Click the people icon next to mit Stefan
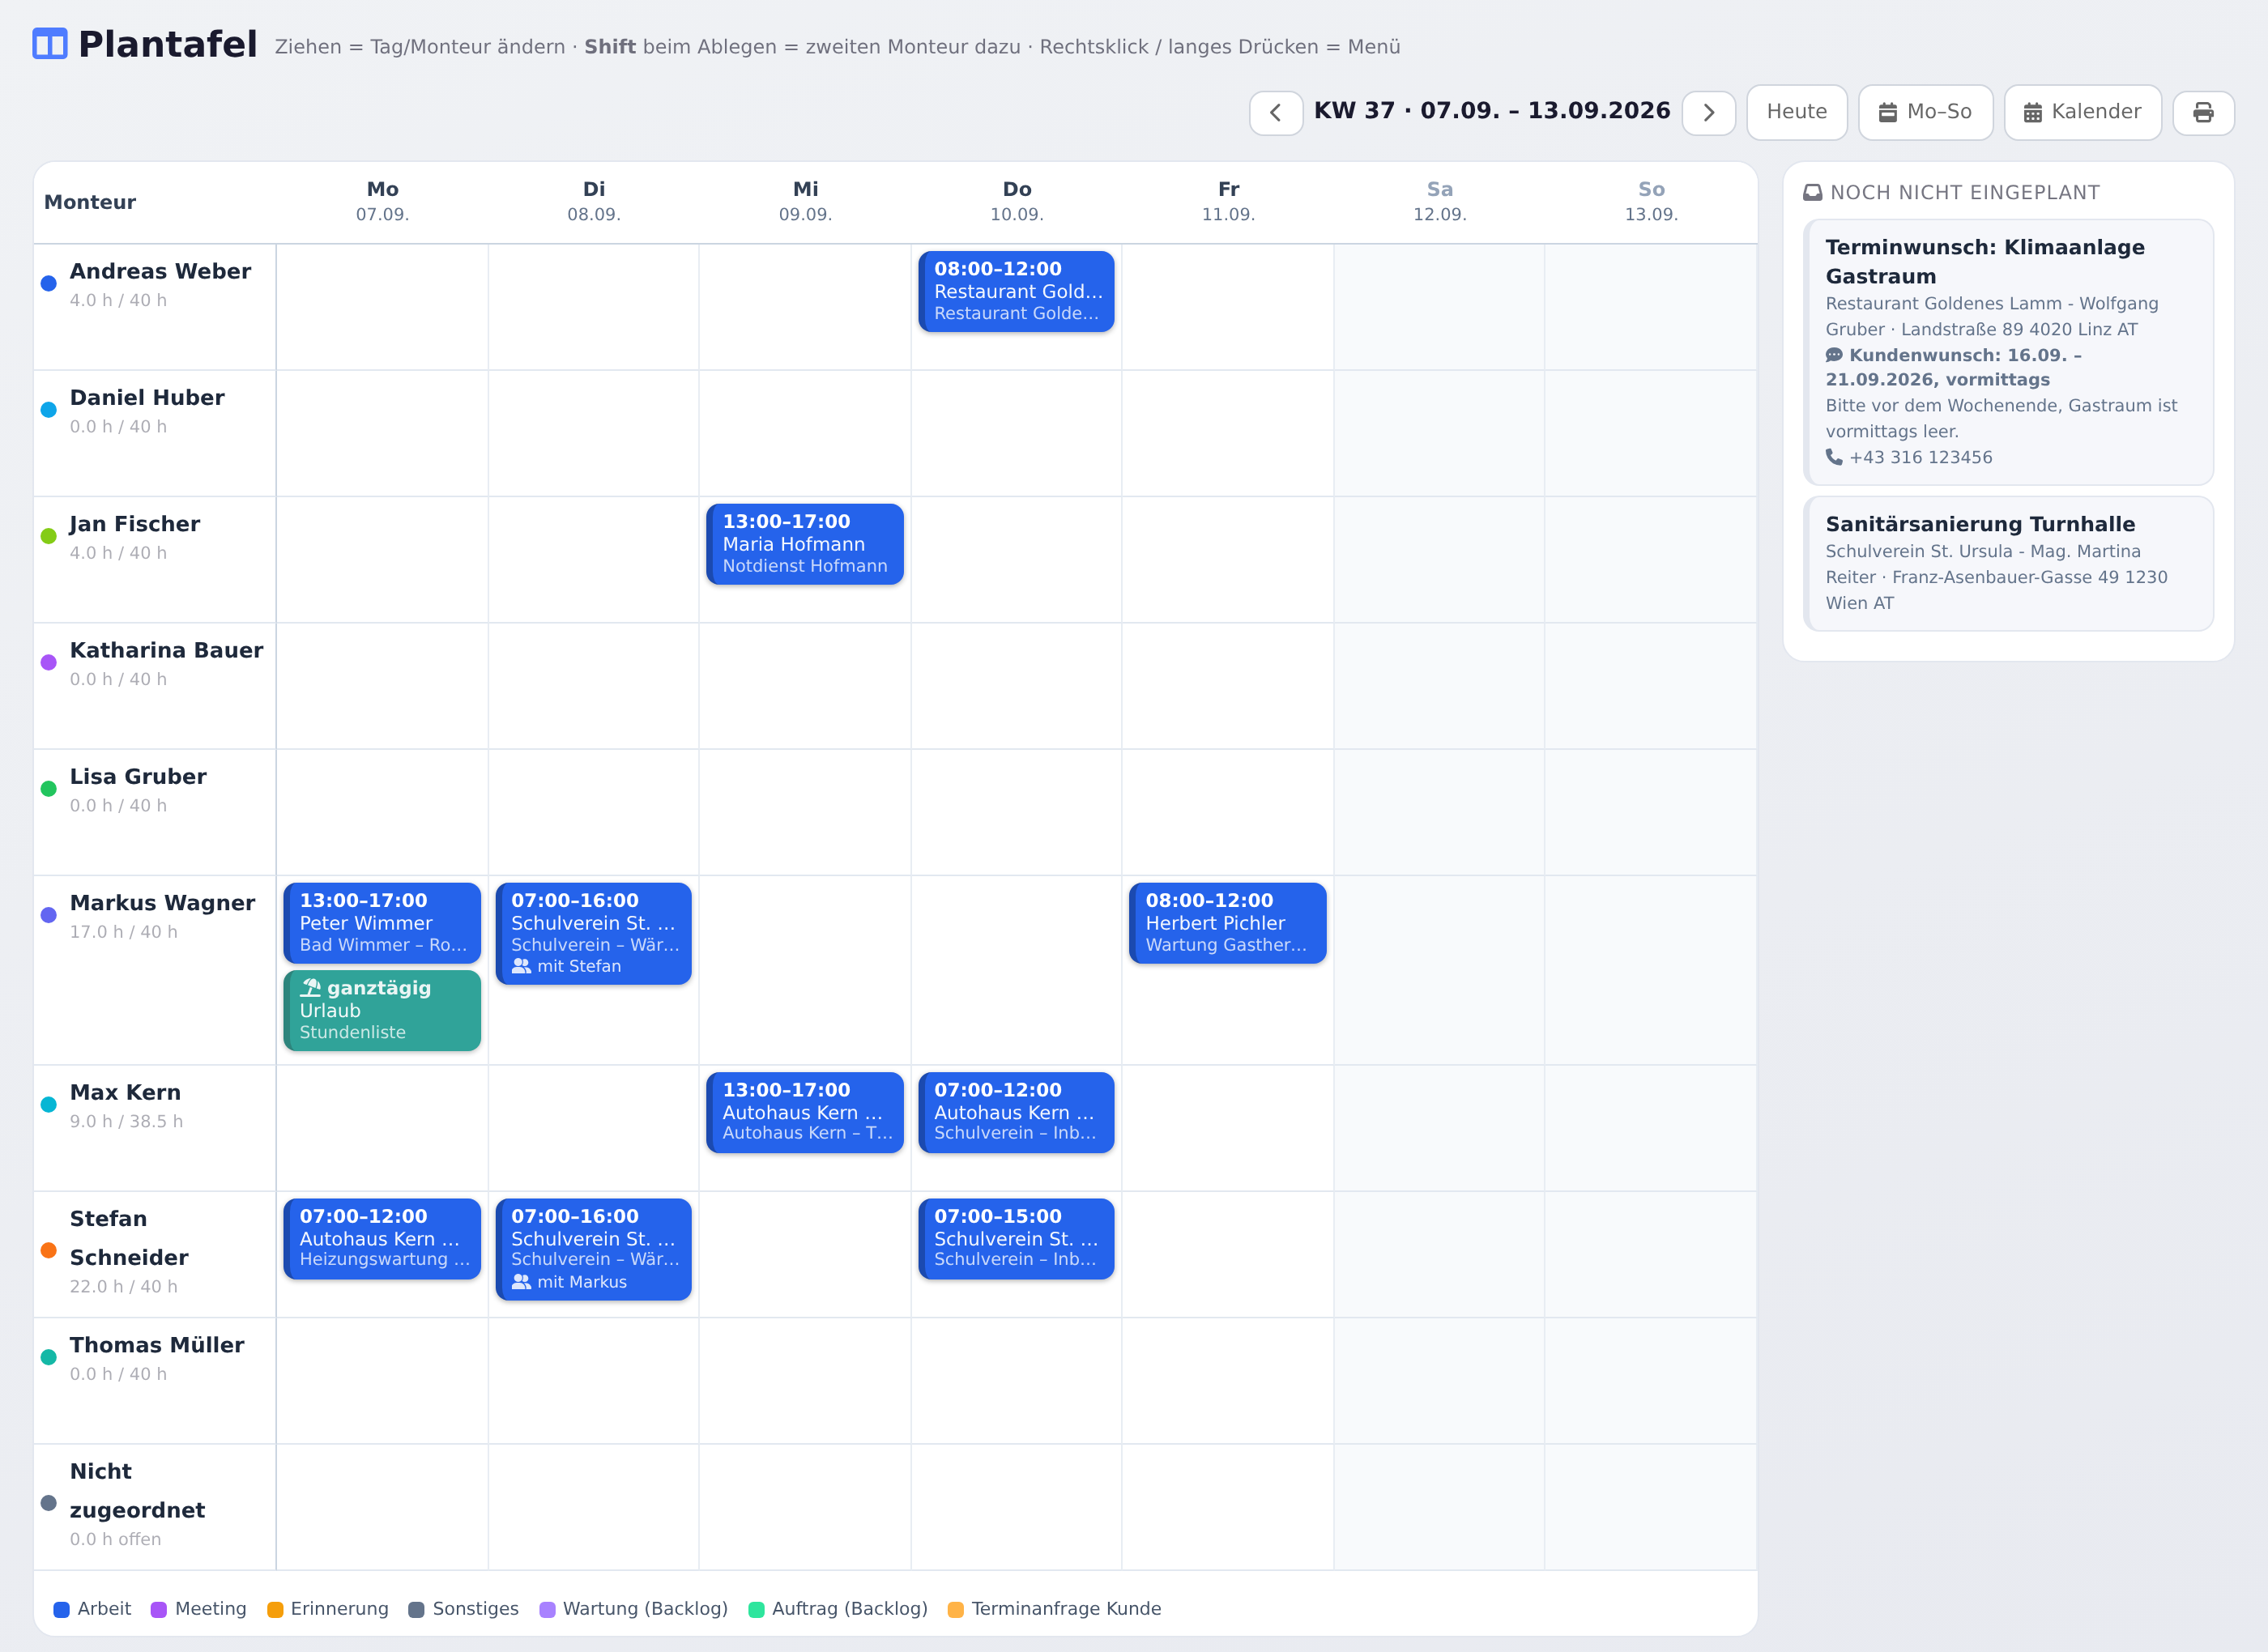This screenshot has width=2268, height=1652. point(521,966)
